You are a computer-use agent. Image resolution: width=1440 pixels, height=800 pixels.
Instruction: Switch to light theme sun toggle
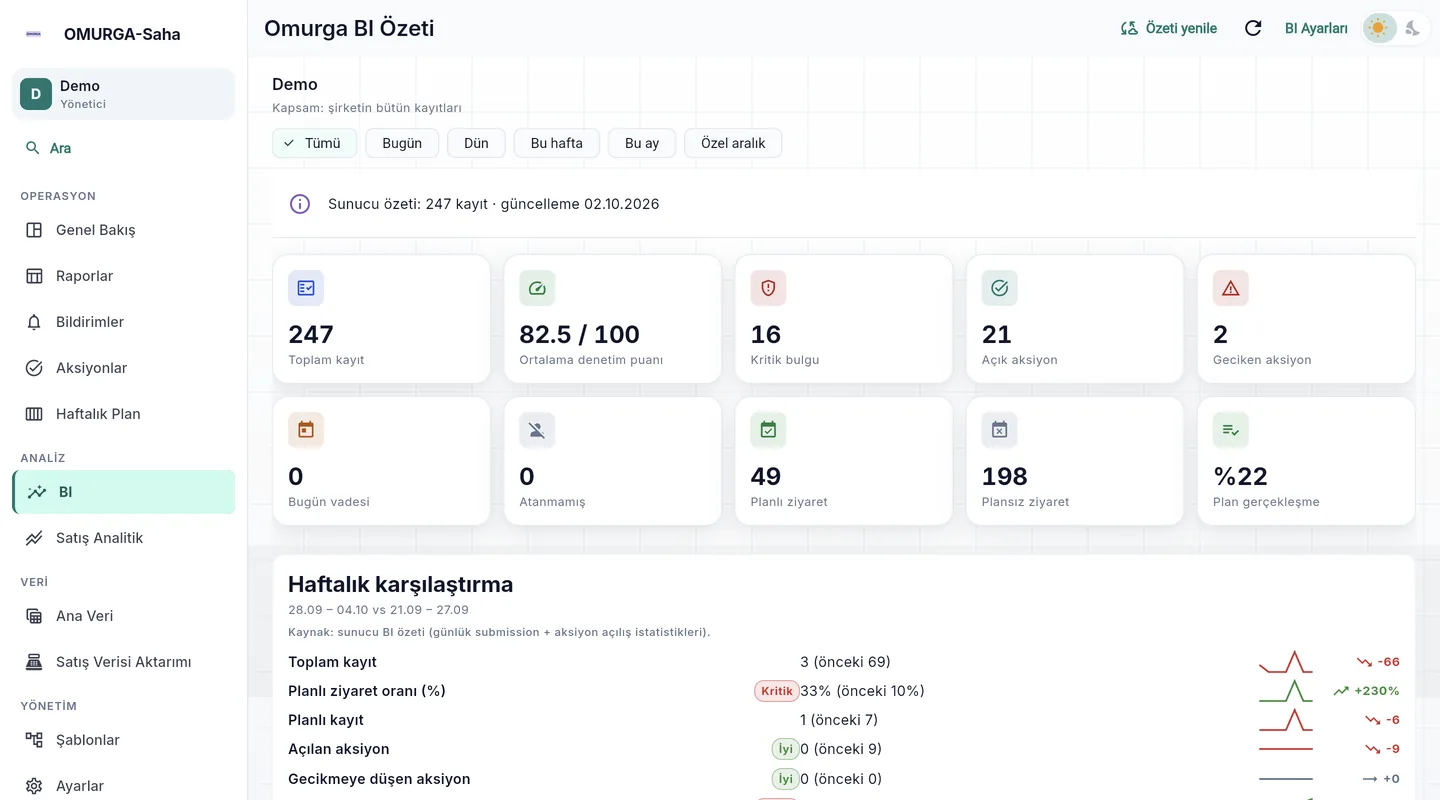tap(1379, 28)
